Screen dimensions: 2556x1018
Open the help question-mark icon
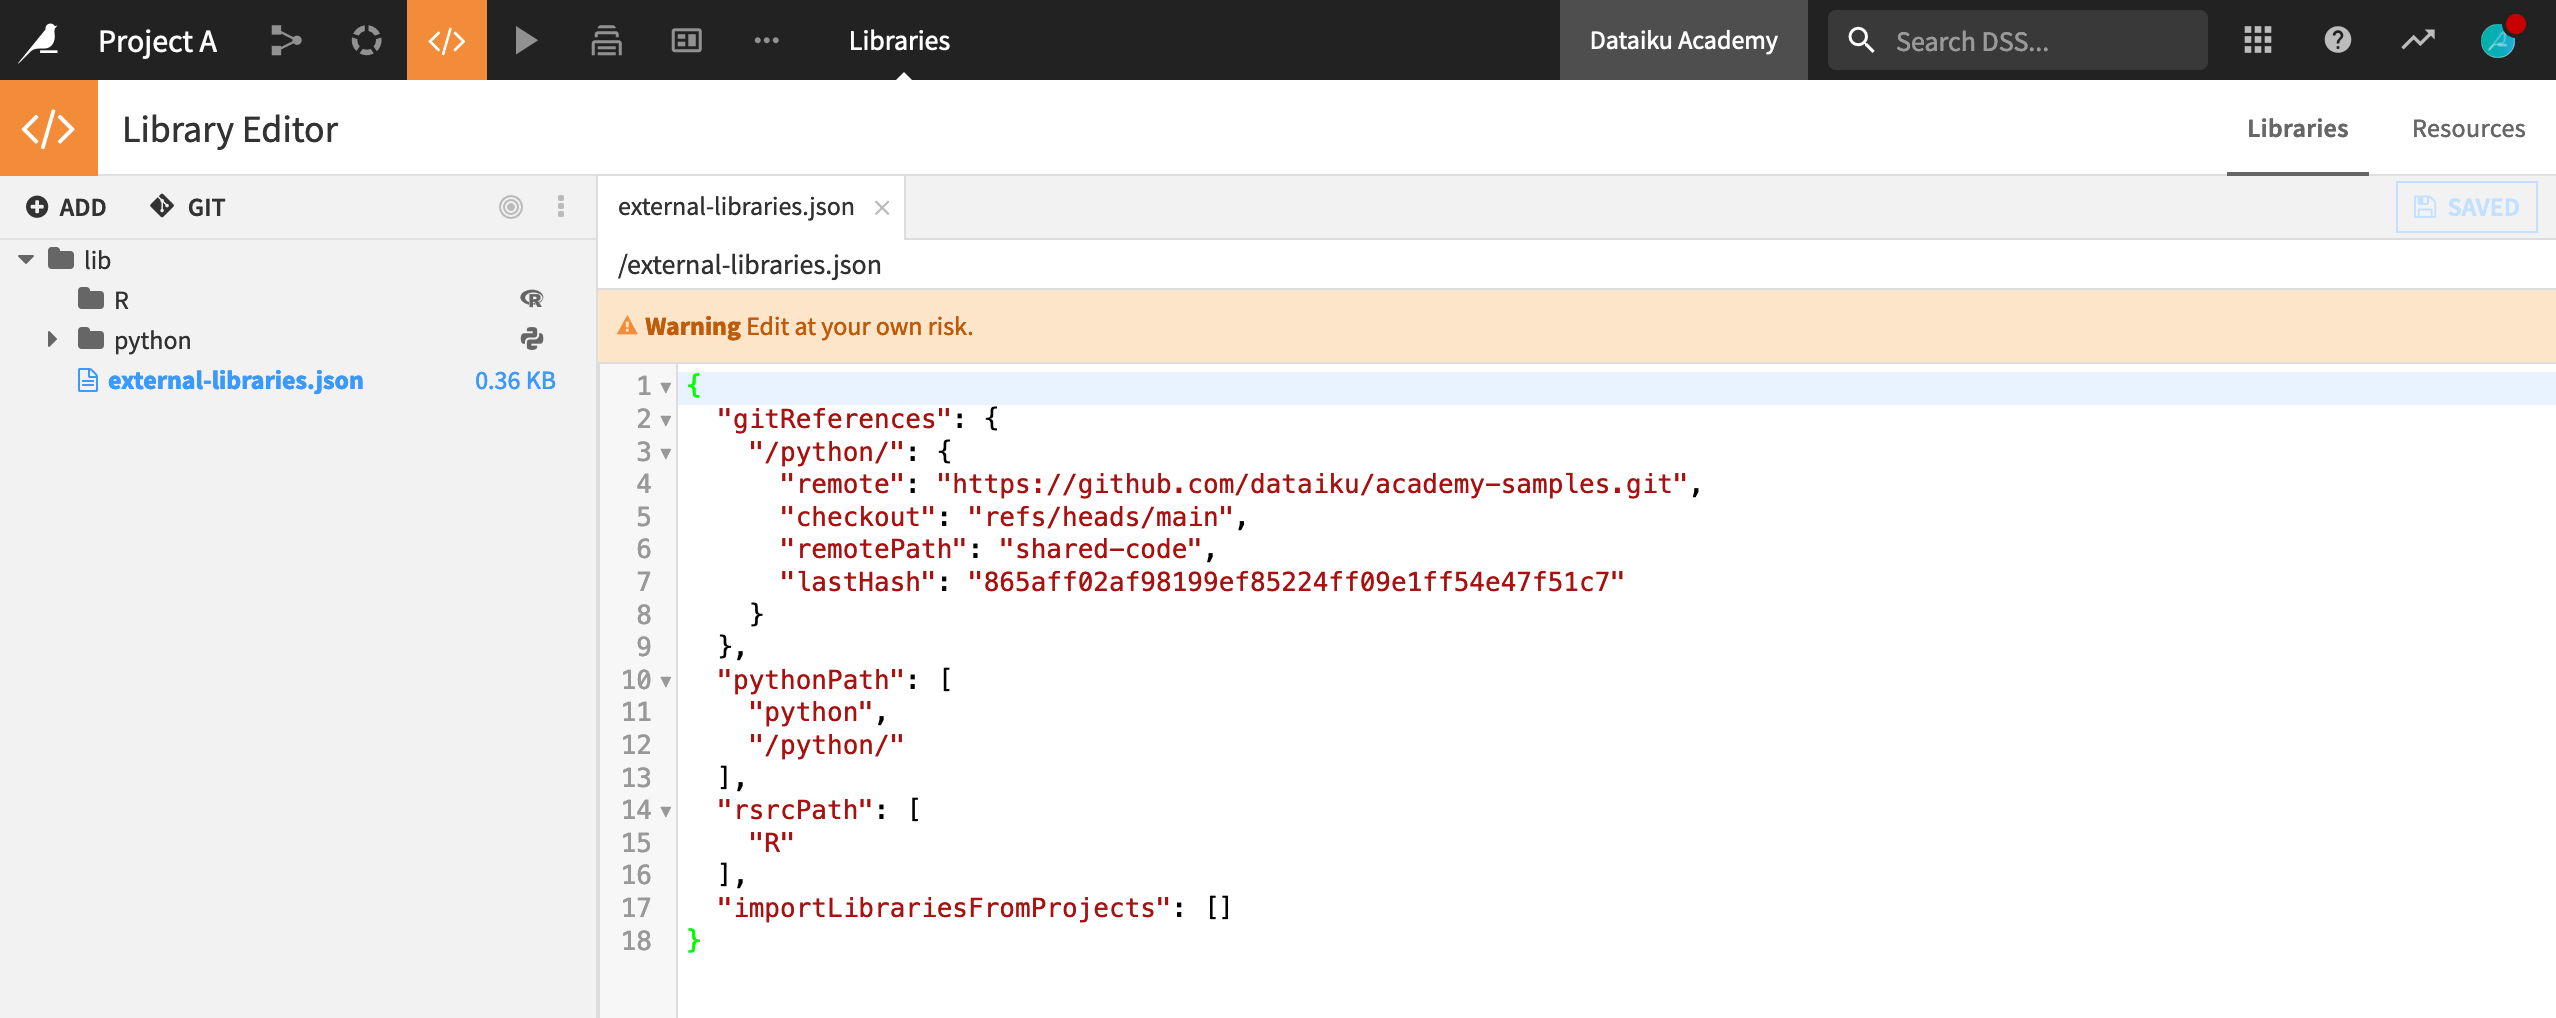point(2337,40)
